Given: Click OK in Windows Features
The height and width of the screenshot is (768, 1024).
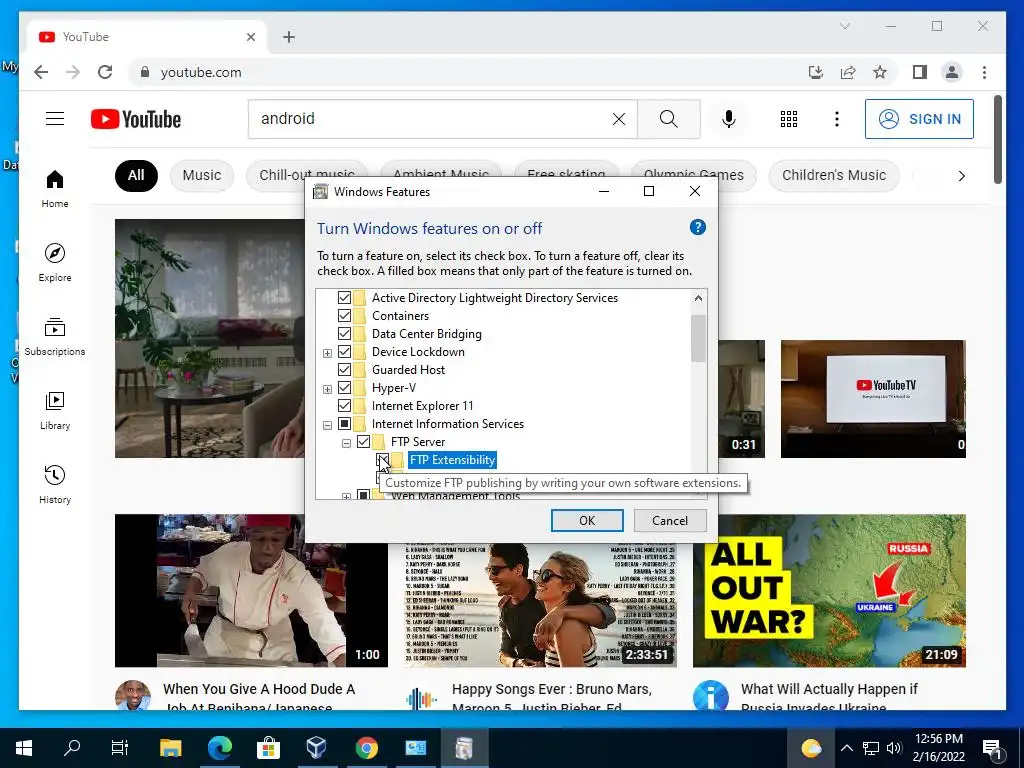Looking at the screenshot, I should tap(587, 520).
